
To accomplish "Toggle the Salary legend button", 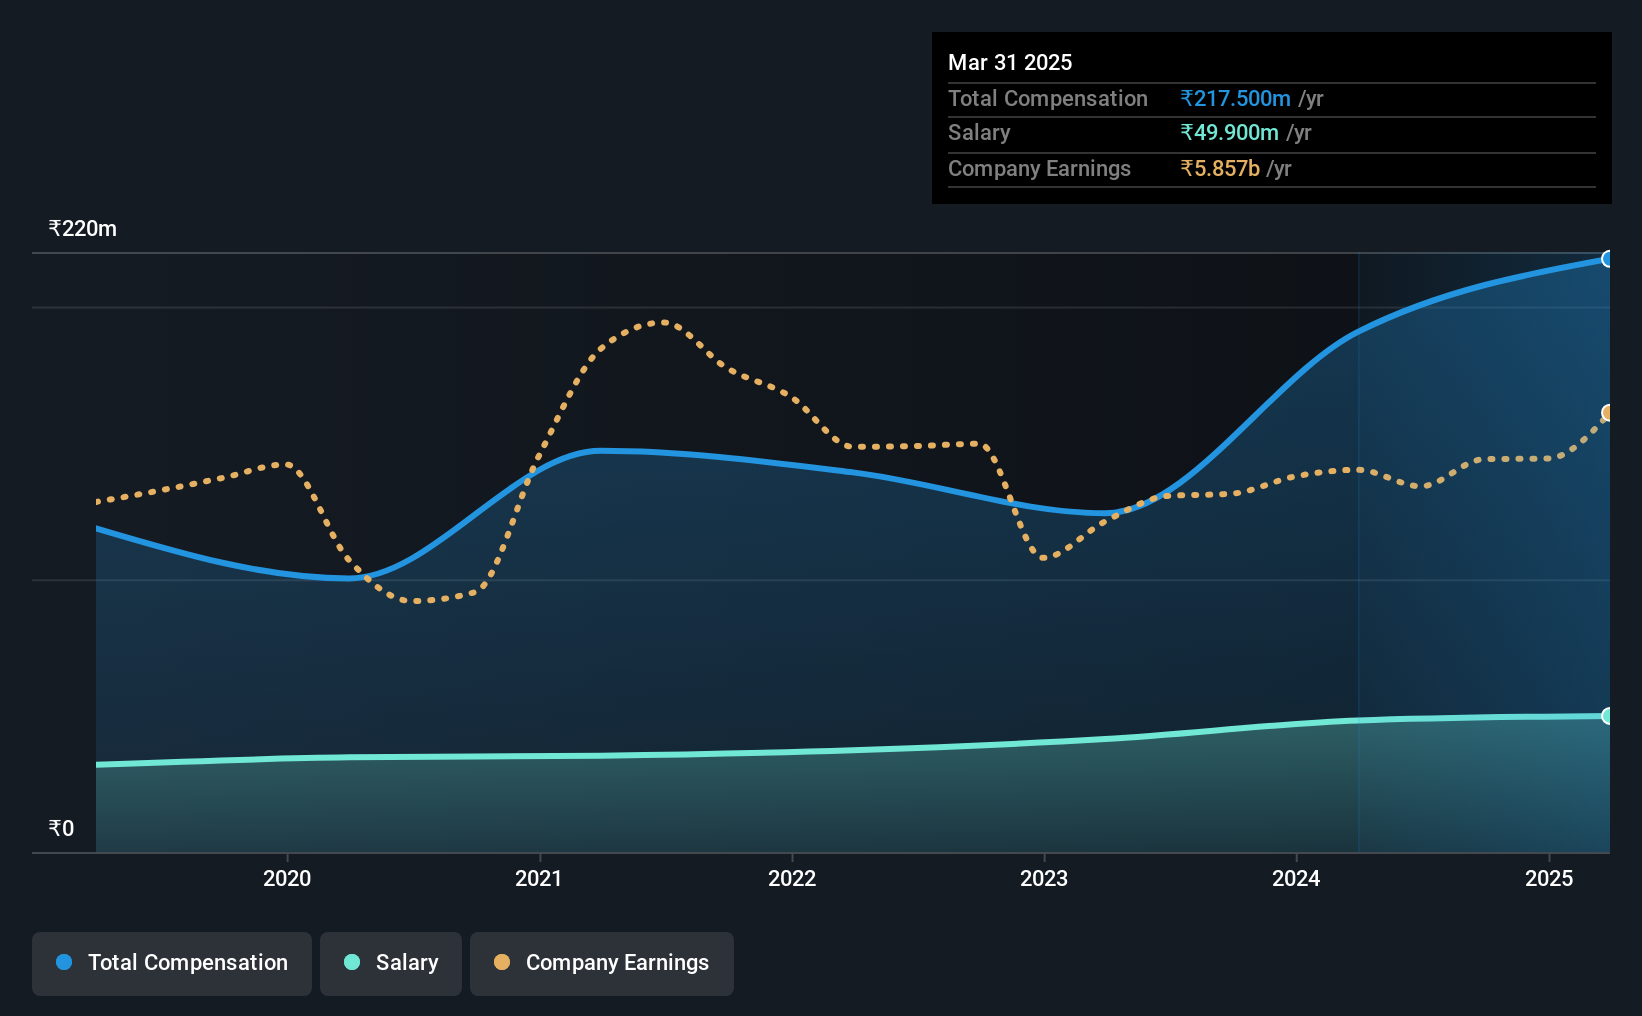I will (x=391, y=963).
